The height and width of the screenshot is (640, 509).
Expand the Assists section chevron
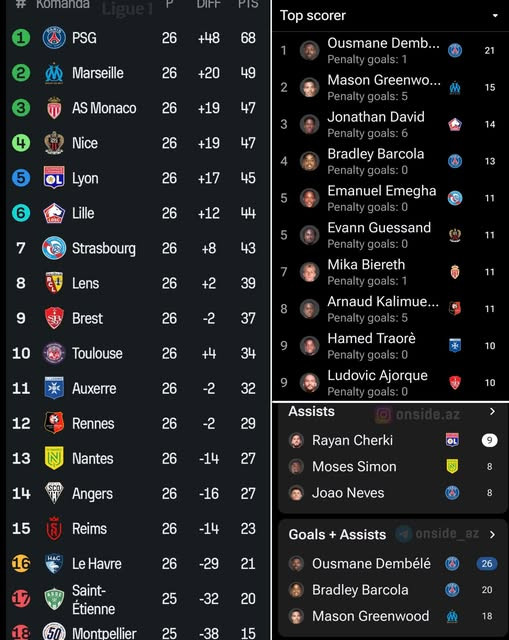[492, 411]
